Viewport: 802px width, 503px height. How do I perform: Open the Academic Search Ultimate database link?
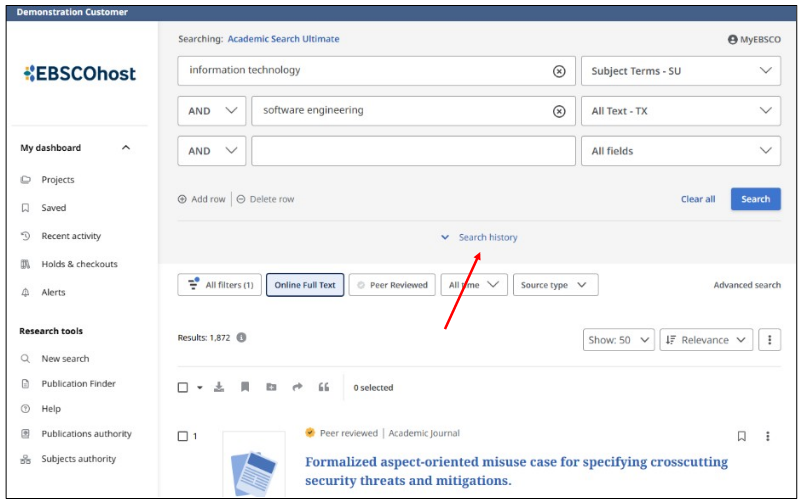coord(283,39)
